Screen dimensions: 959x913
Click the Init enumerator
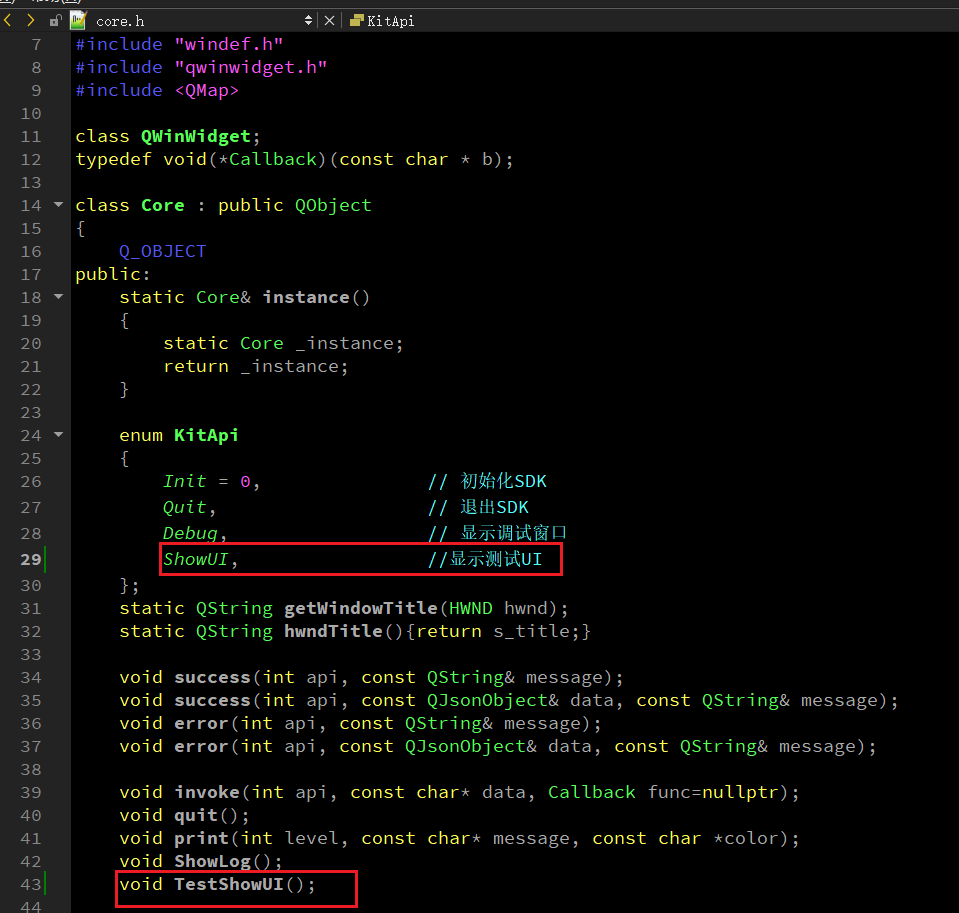tap(185, 481)
